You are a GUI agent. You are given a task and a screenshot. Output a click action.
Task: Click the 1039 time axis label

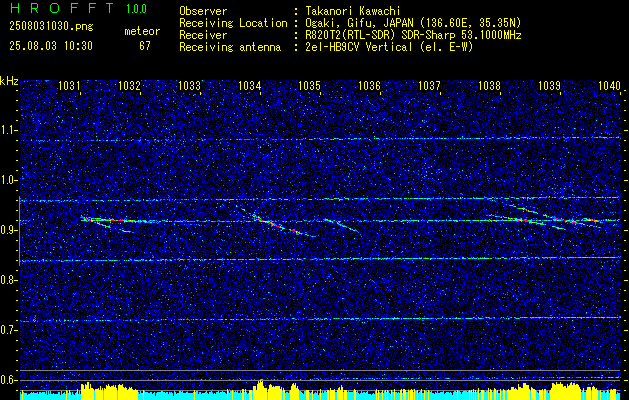(x=550, y=85)
